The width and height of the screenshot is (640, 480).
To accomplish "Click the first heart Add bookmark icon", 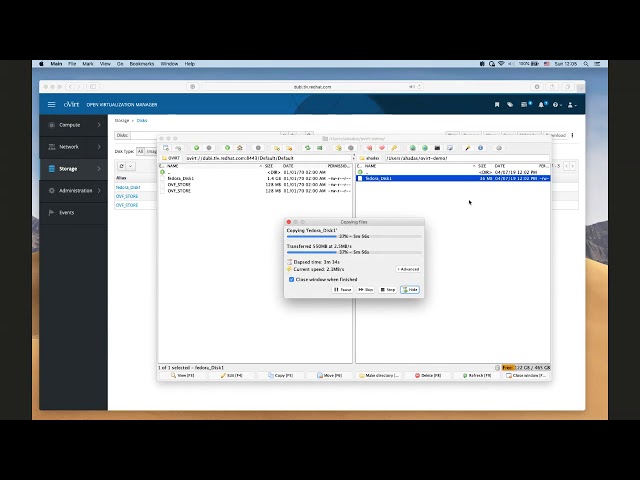I will coord(369,148).
